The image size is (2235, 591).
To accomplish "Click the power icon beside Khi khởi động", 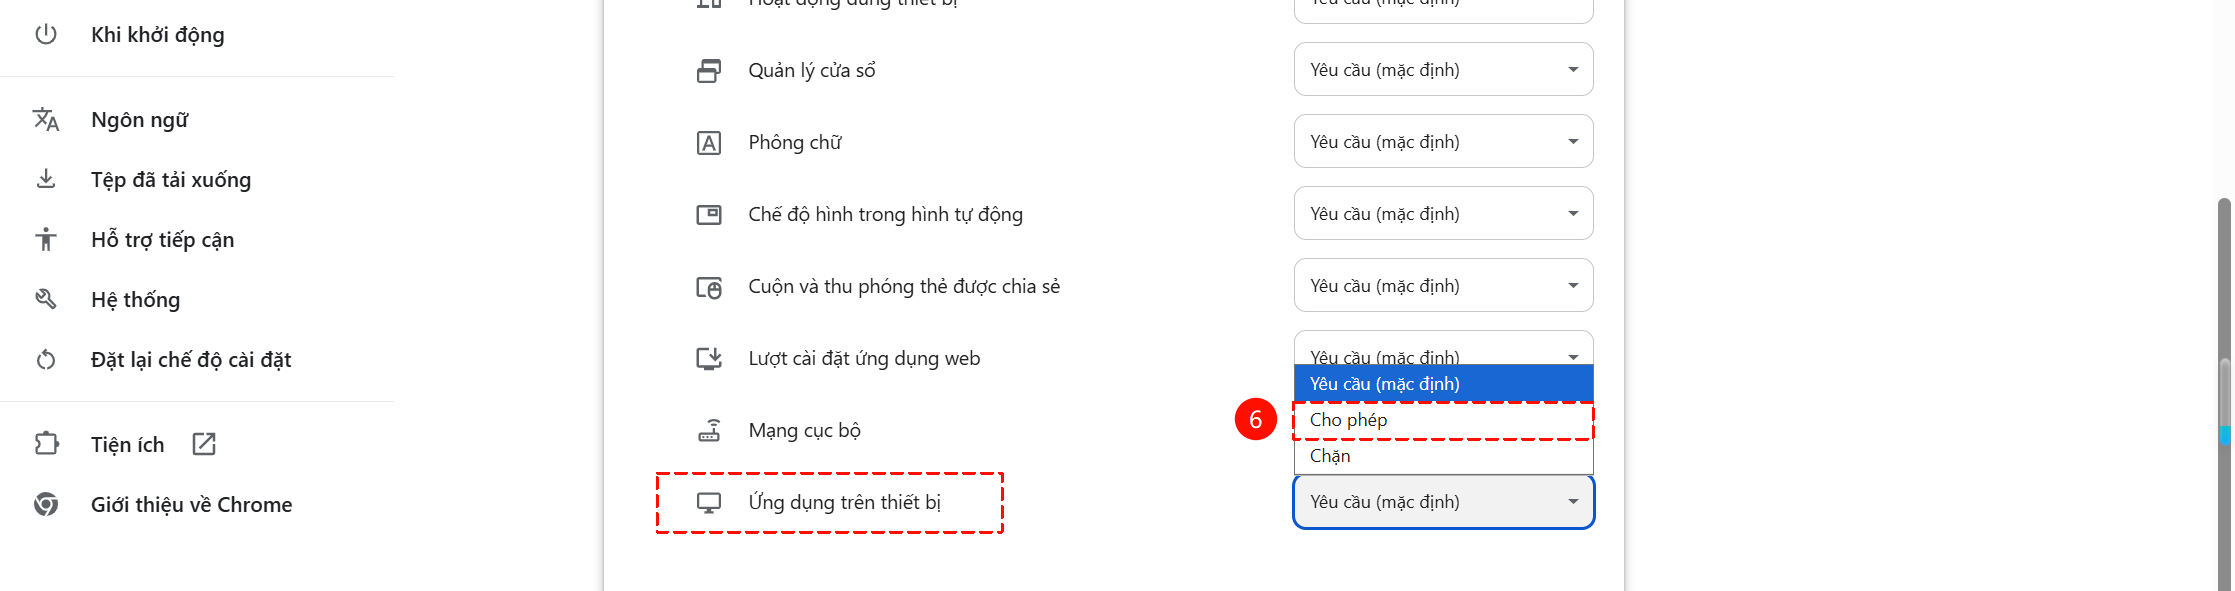I will 46,35.
